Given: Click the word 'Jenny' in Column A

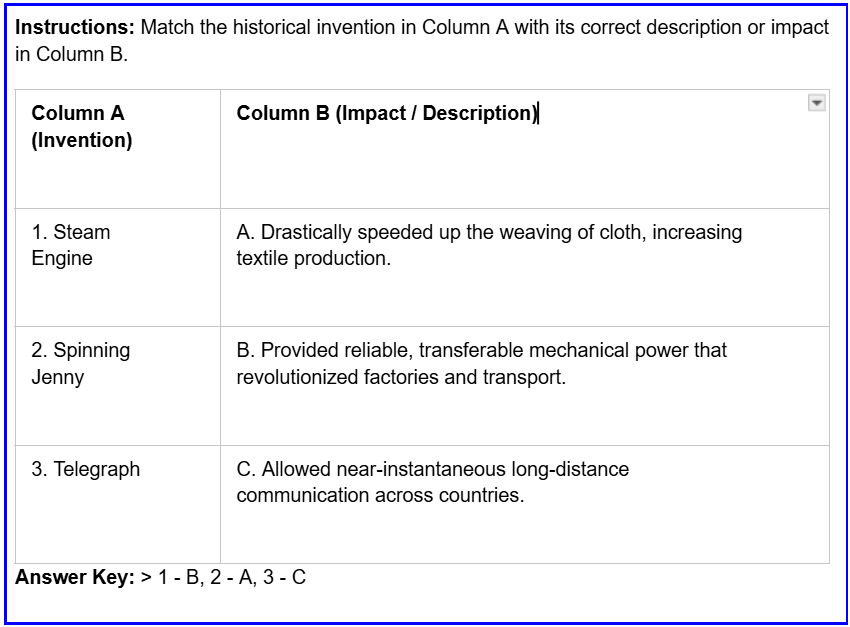Looking at the screenshot, I should 57,377.
